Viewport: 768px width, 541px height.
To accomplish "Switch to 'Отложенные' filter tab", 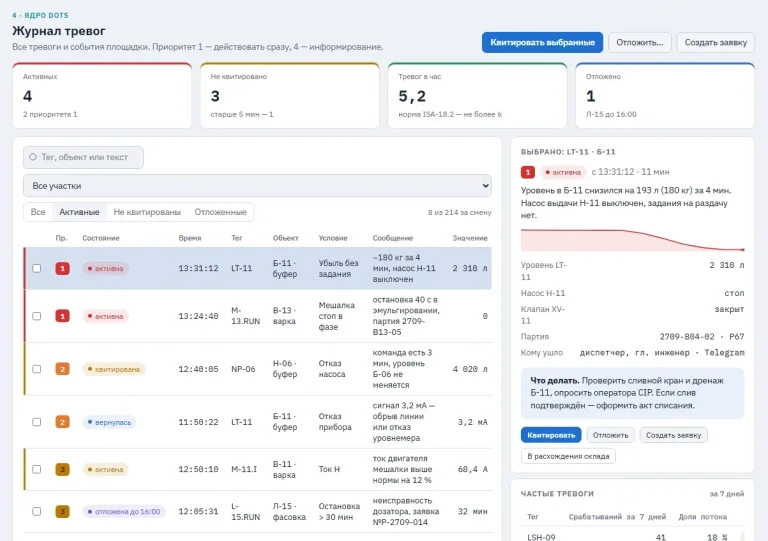I will pyautogui.click(x=220, y=212).
